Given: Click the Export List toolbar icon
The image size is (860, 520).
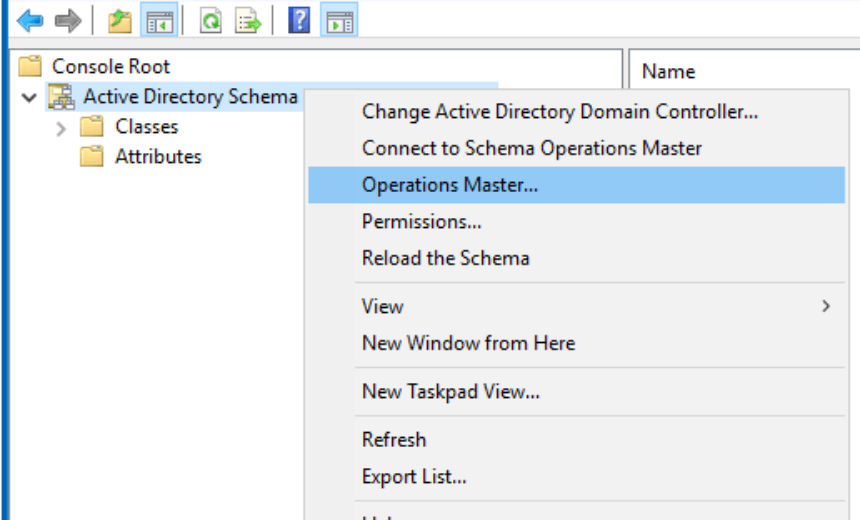Looking at the screenshot, I should pos(248,21).
